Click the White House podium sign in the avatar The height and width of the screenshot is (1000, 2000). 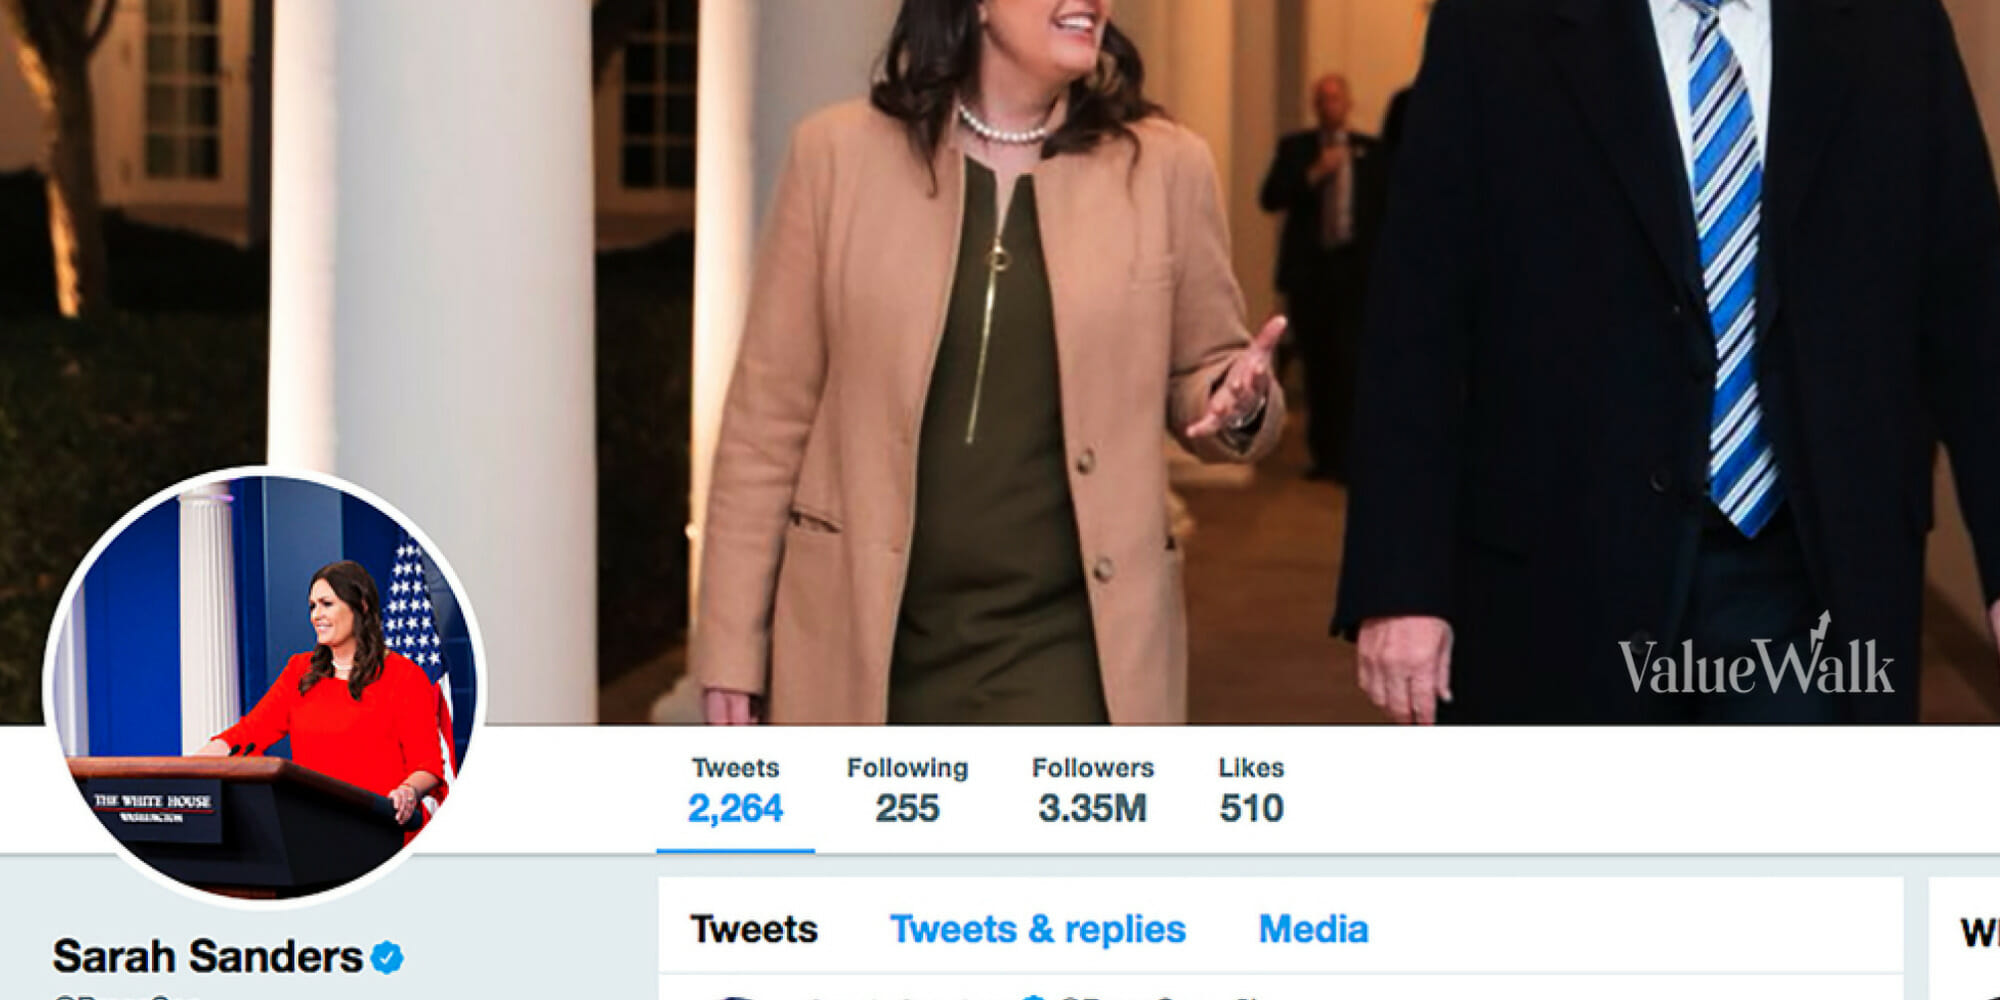click(x=152, y=808)
